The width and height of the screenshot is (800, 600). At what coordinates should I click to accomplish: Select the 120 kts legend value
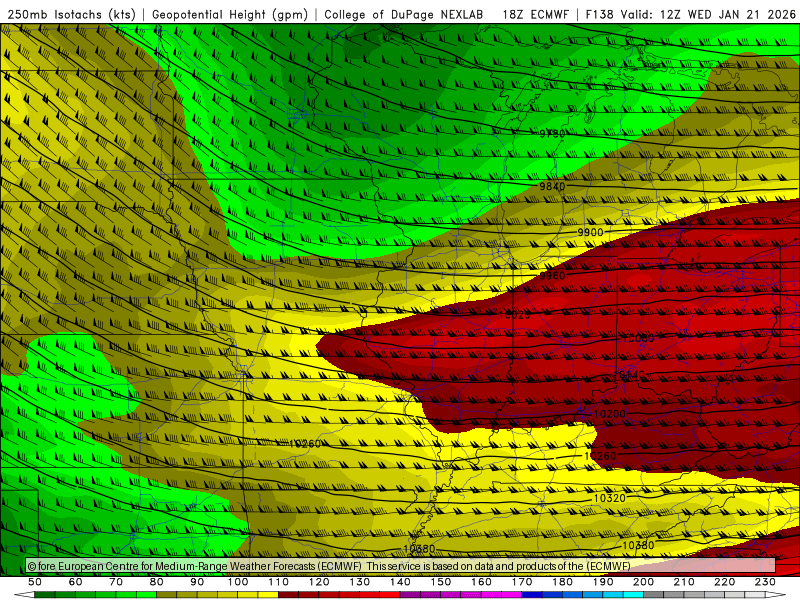(319, 582)
